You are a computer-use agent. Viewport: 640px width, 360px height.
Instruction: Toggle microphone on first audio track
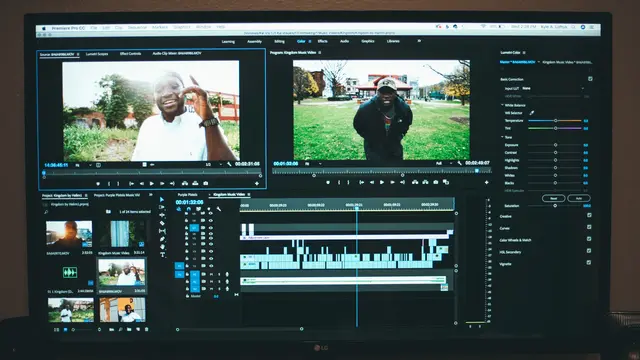[227, 274]
